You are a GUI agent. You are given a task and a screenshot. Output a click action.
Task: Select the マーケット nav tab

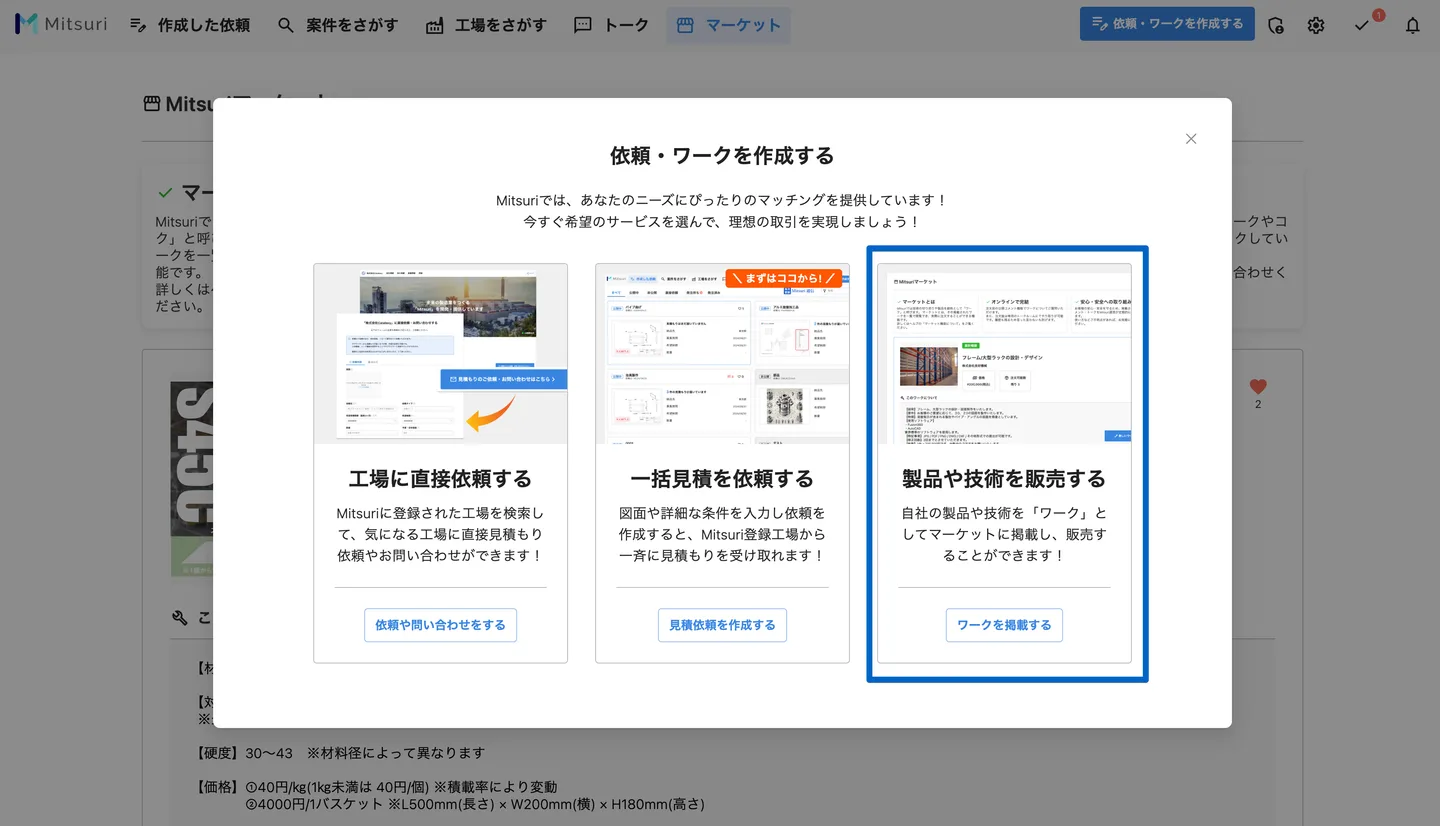click(729, 25)
